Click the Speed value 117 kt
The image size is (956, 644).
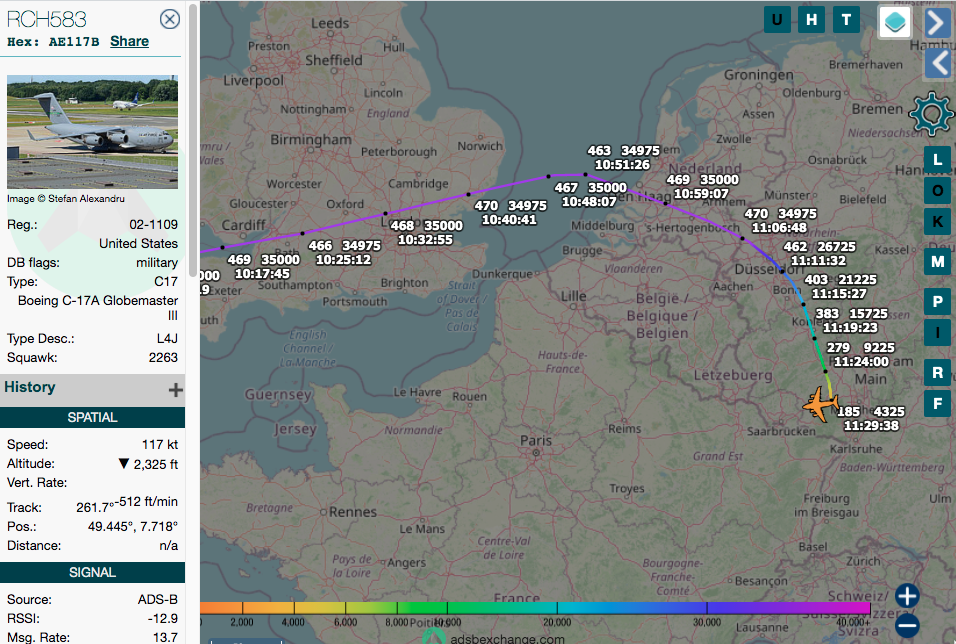160,445
